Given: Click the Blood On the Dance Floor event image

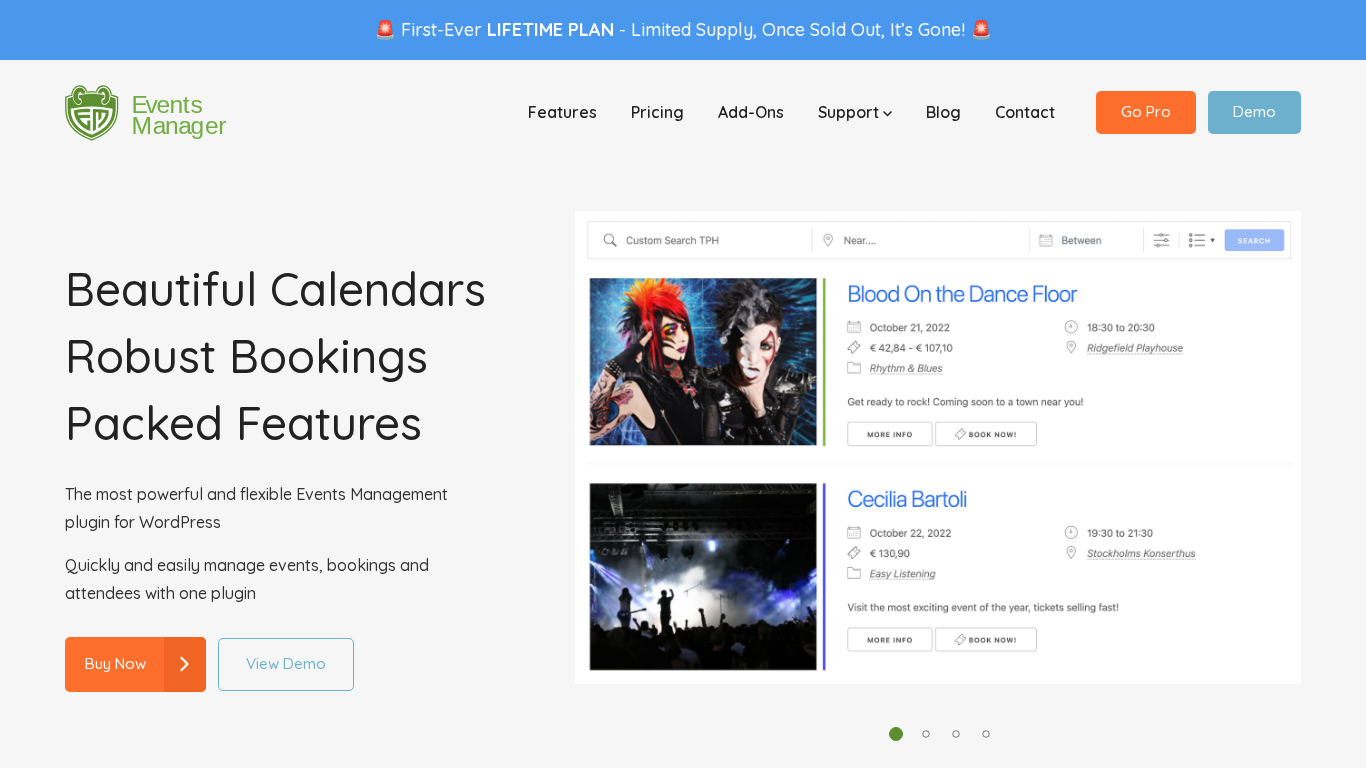Looking at the screenshot, I should point(703,361).
